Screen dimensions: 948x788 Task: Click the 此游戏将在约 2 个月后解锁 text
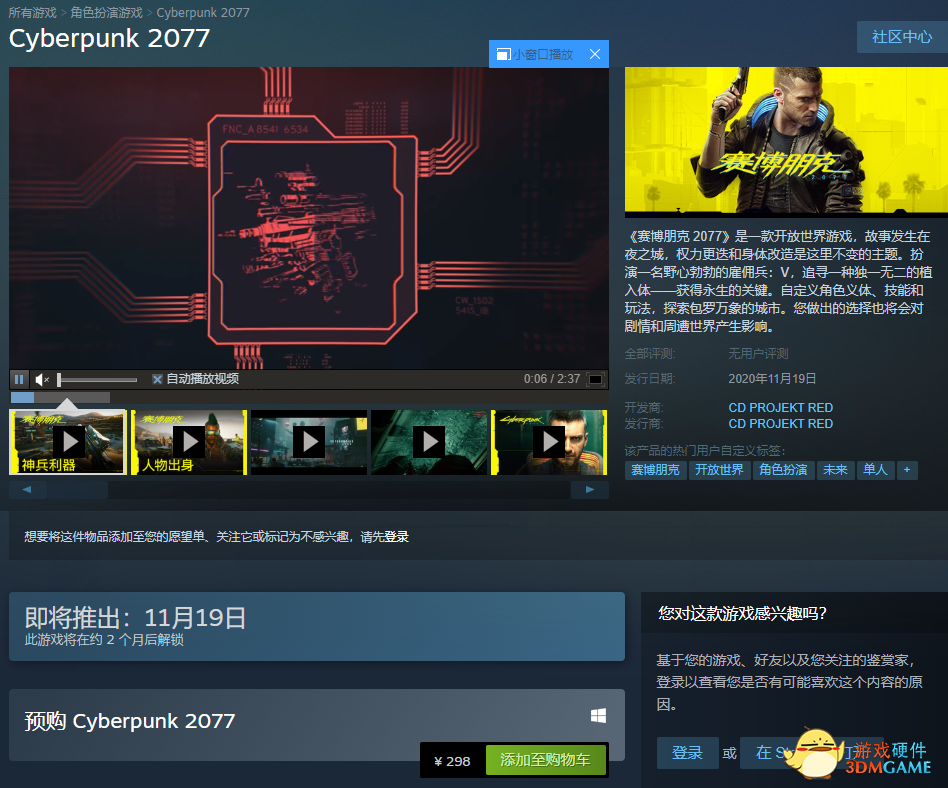[x=104, y=640]
